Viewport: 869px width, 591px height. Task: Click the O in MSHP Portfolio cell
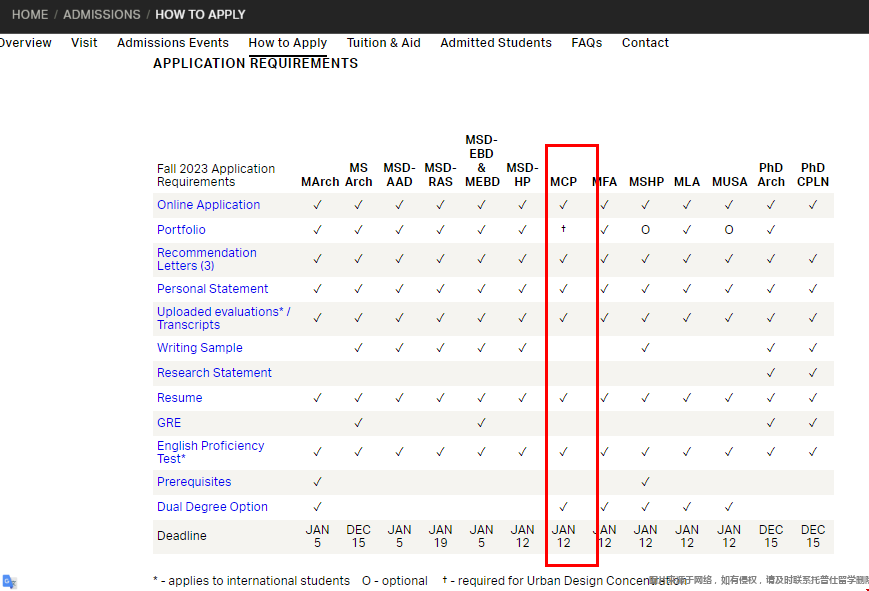tap(646, 230)
